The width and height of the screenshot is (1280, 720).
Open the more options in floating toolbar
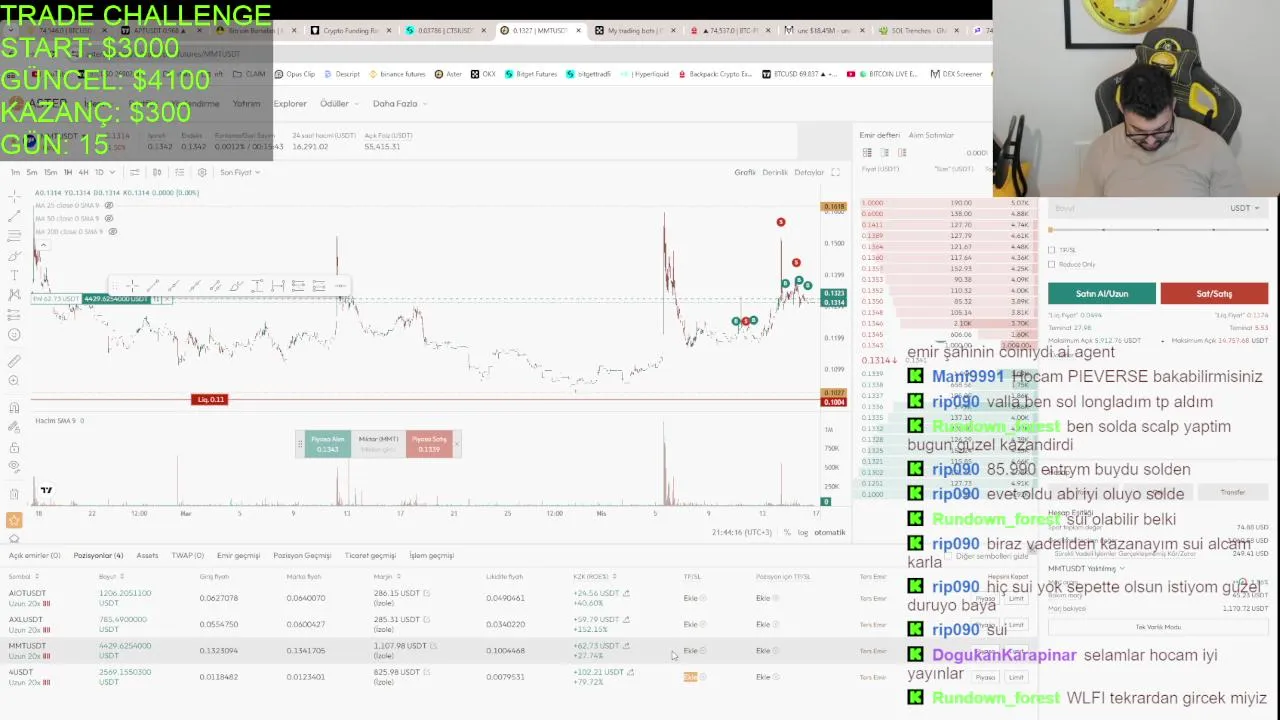(x=340, y=286)
